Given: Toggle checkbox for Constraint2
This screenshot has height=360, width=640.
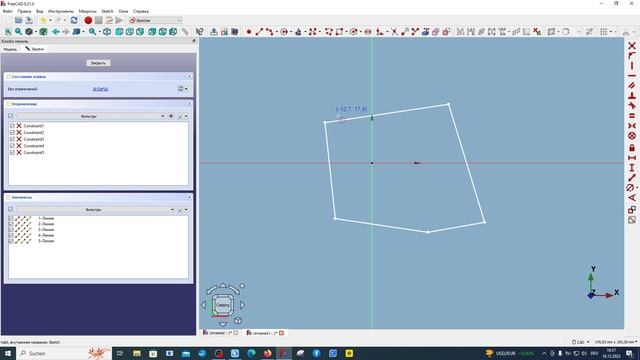Looking at the screenshot, I should [12, 132].
